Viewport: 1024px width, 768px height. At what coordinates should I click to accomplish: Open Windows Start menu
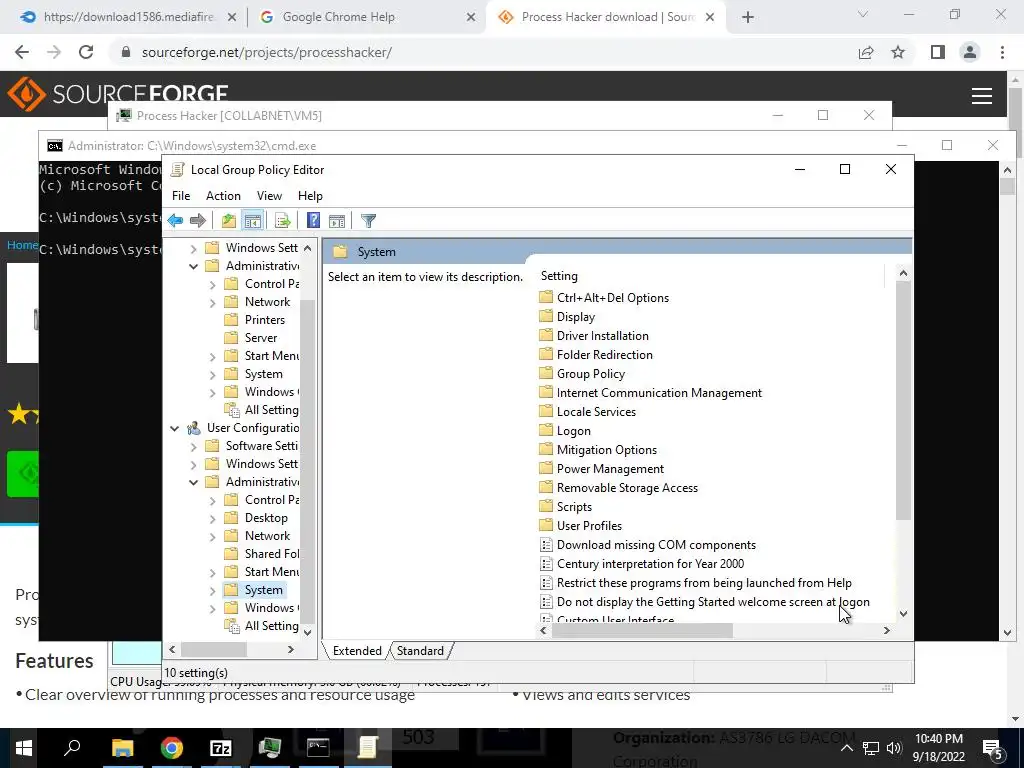click(24, 748)
